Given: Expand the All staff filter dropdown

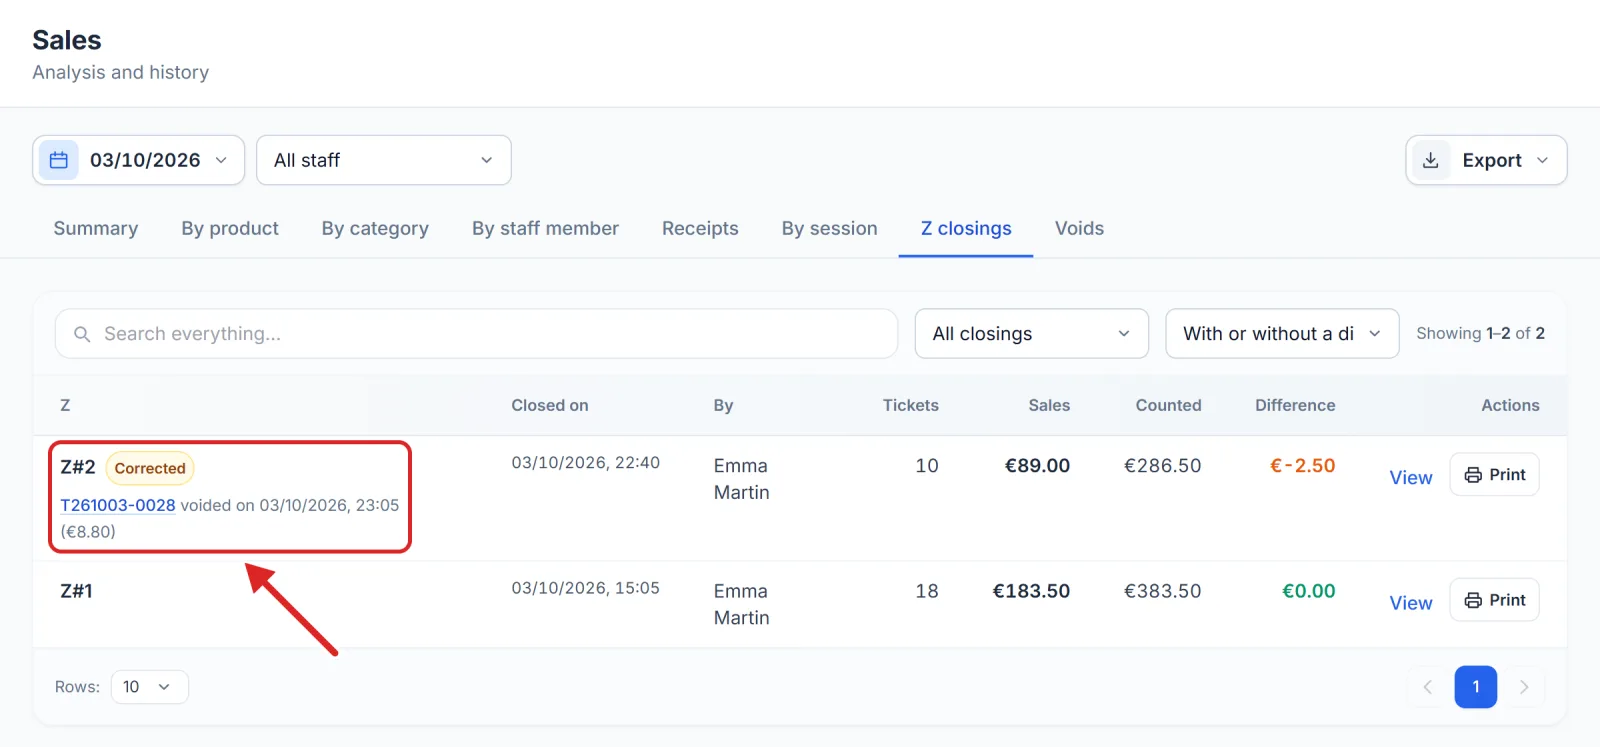Looking at the screenshot, I should click(384, 160).
